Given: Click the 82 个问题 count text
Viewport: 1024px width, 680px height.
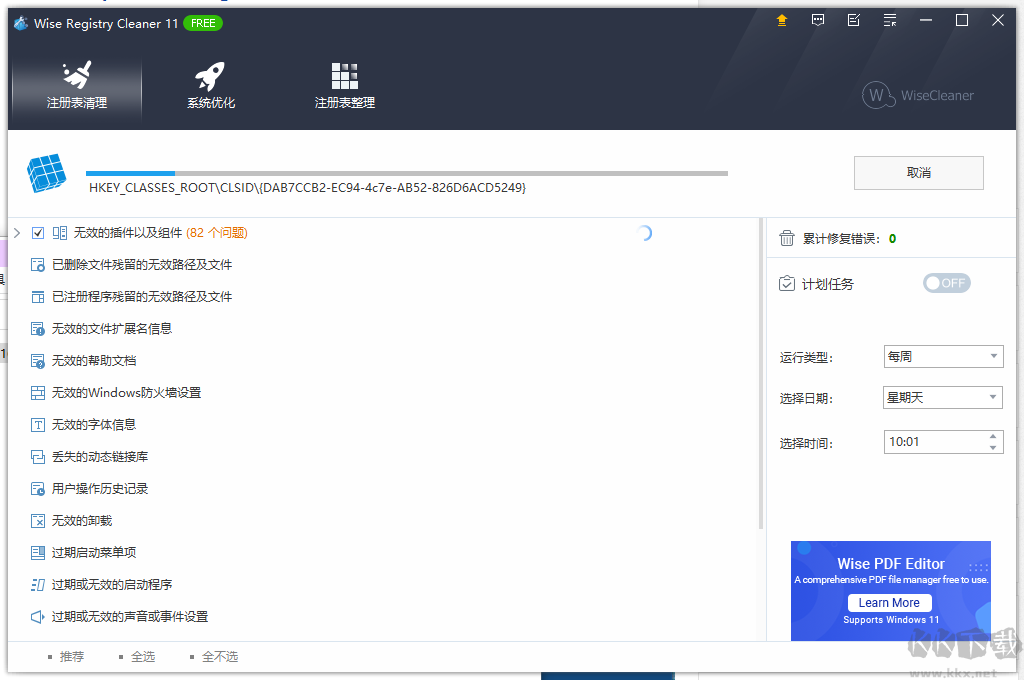Looking at the screenshot, I should pyautogui.click(x=217, y=233).
